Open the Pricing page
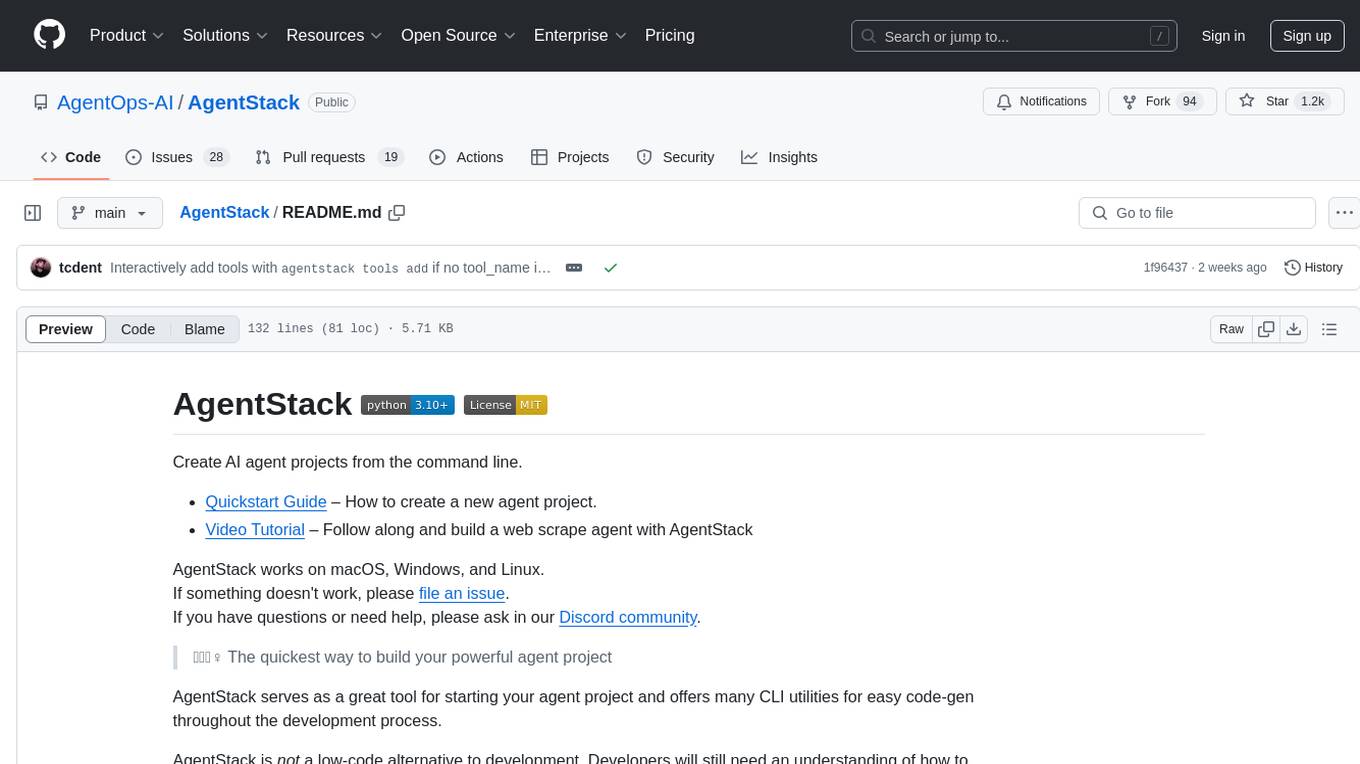 click(x=670, y=35)
